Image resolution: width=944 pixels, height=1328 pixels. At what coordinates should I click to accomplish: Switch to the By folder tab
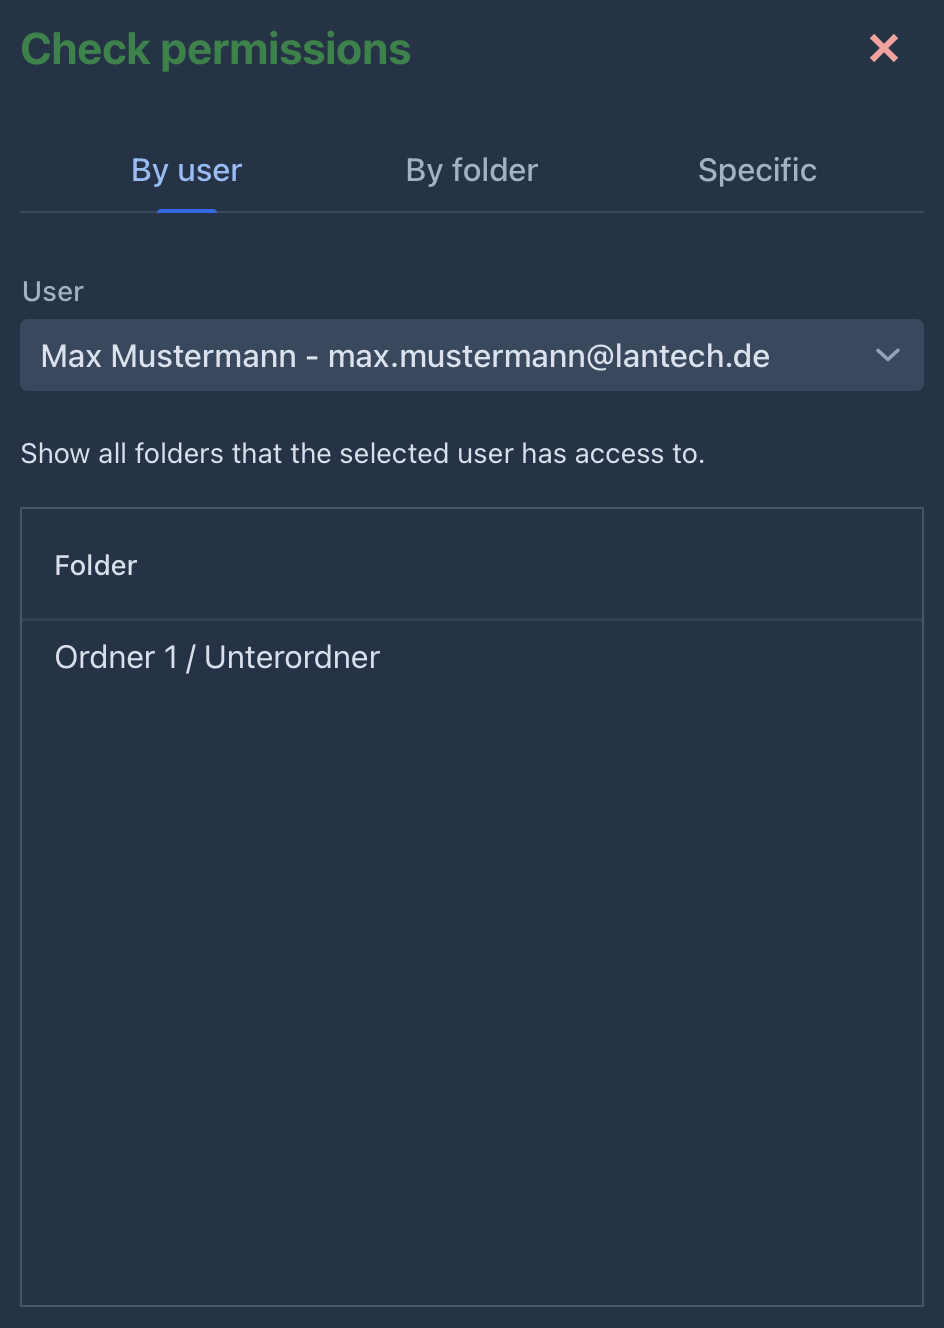(x=472, y=170)
